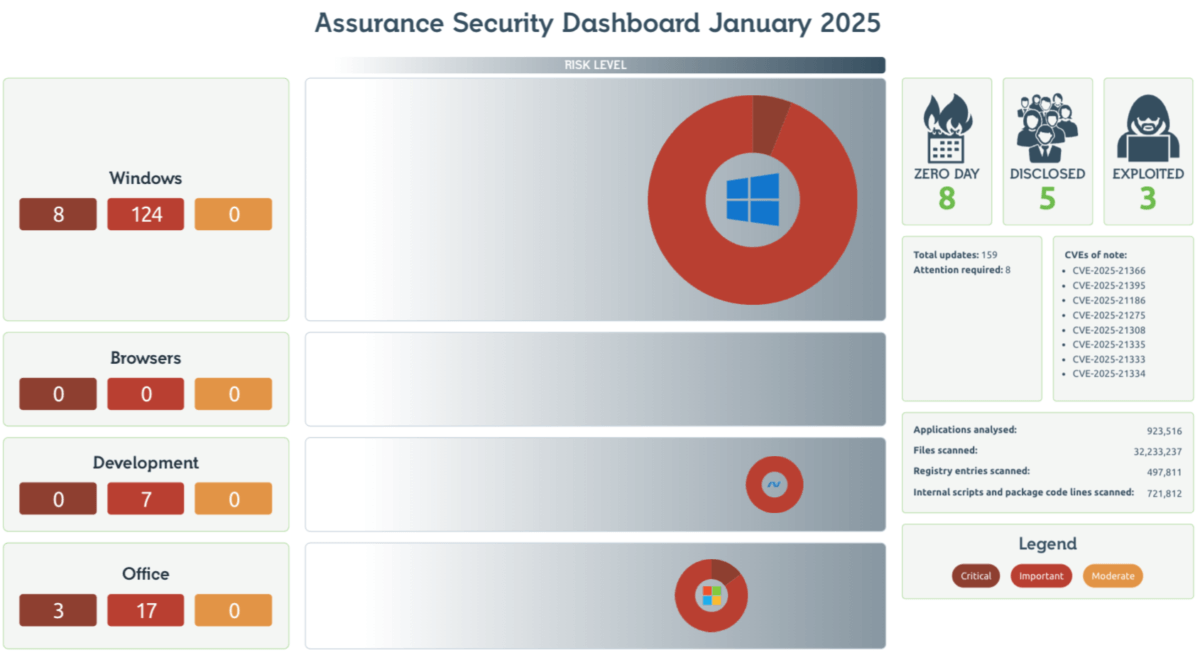Image resolution: width=1200 pixels, height=655 pixels.
Task: Click the Browsers category heading
Action: pyautogui.click(x=146, y=358)
